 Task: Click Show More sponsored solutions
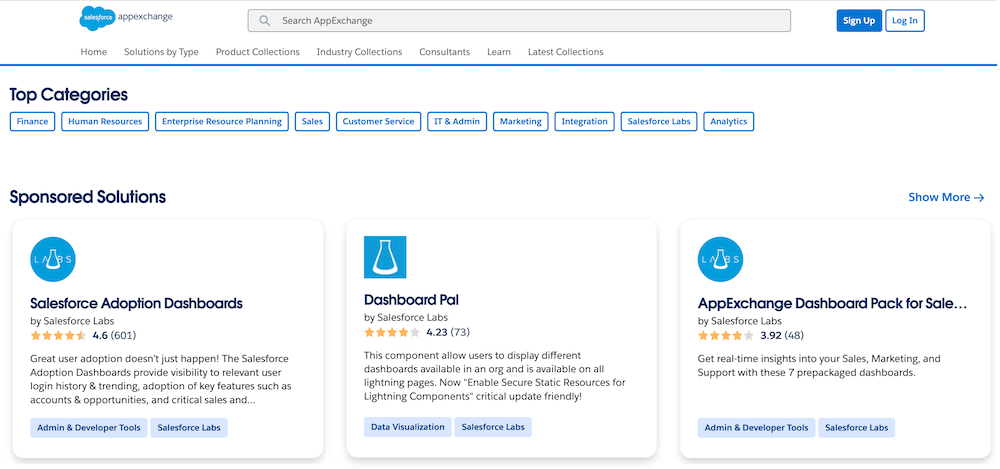pos(946,197)
